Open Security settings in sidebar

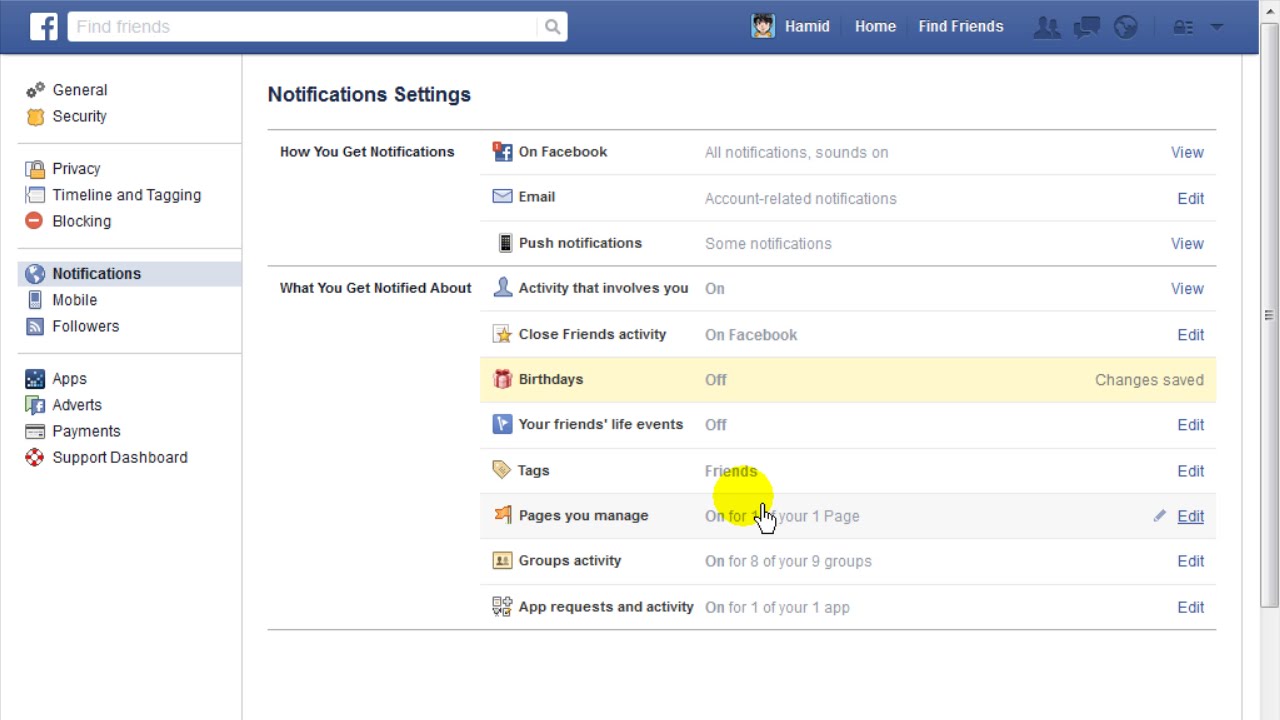(80, 116)
